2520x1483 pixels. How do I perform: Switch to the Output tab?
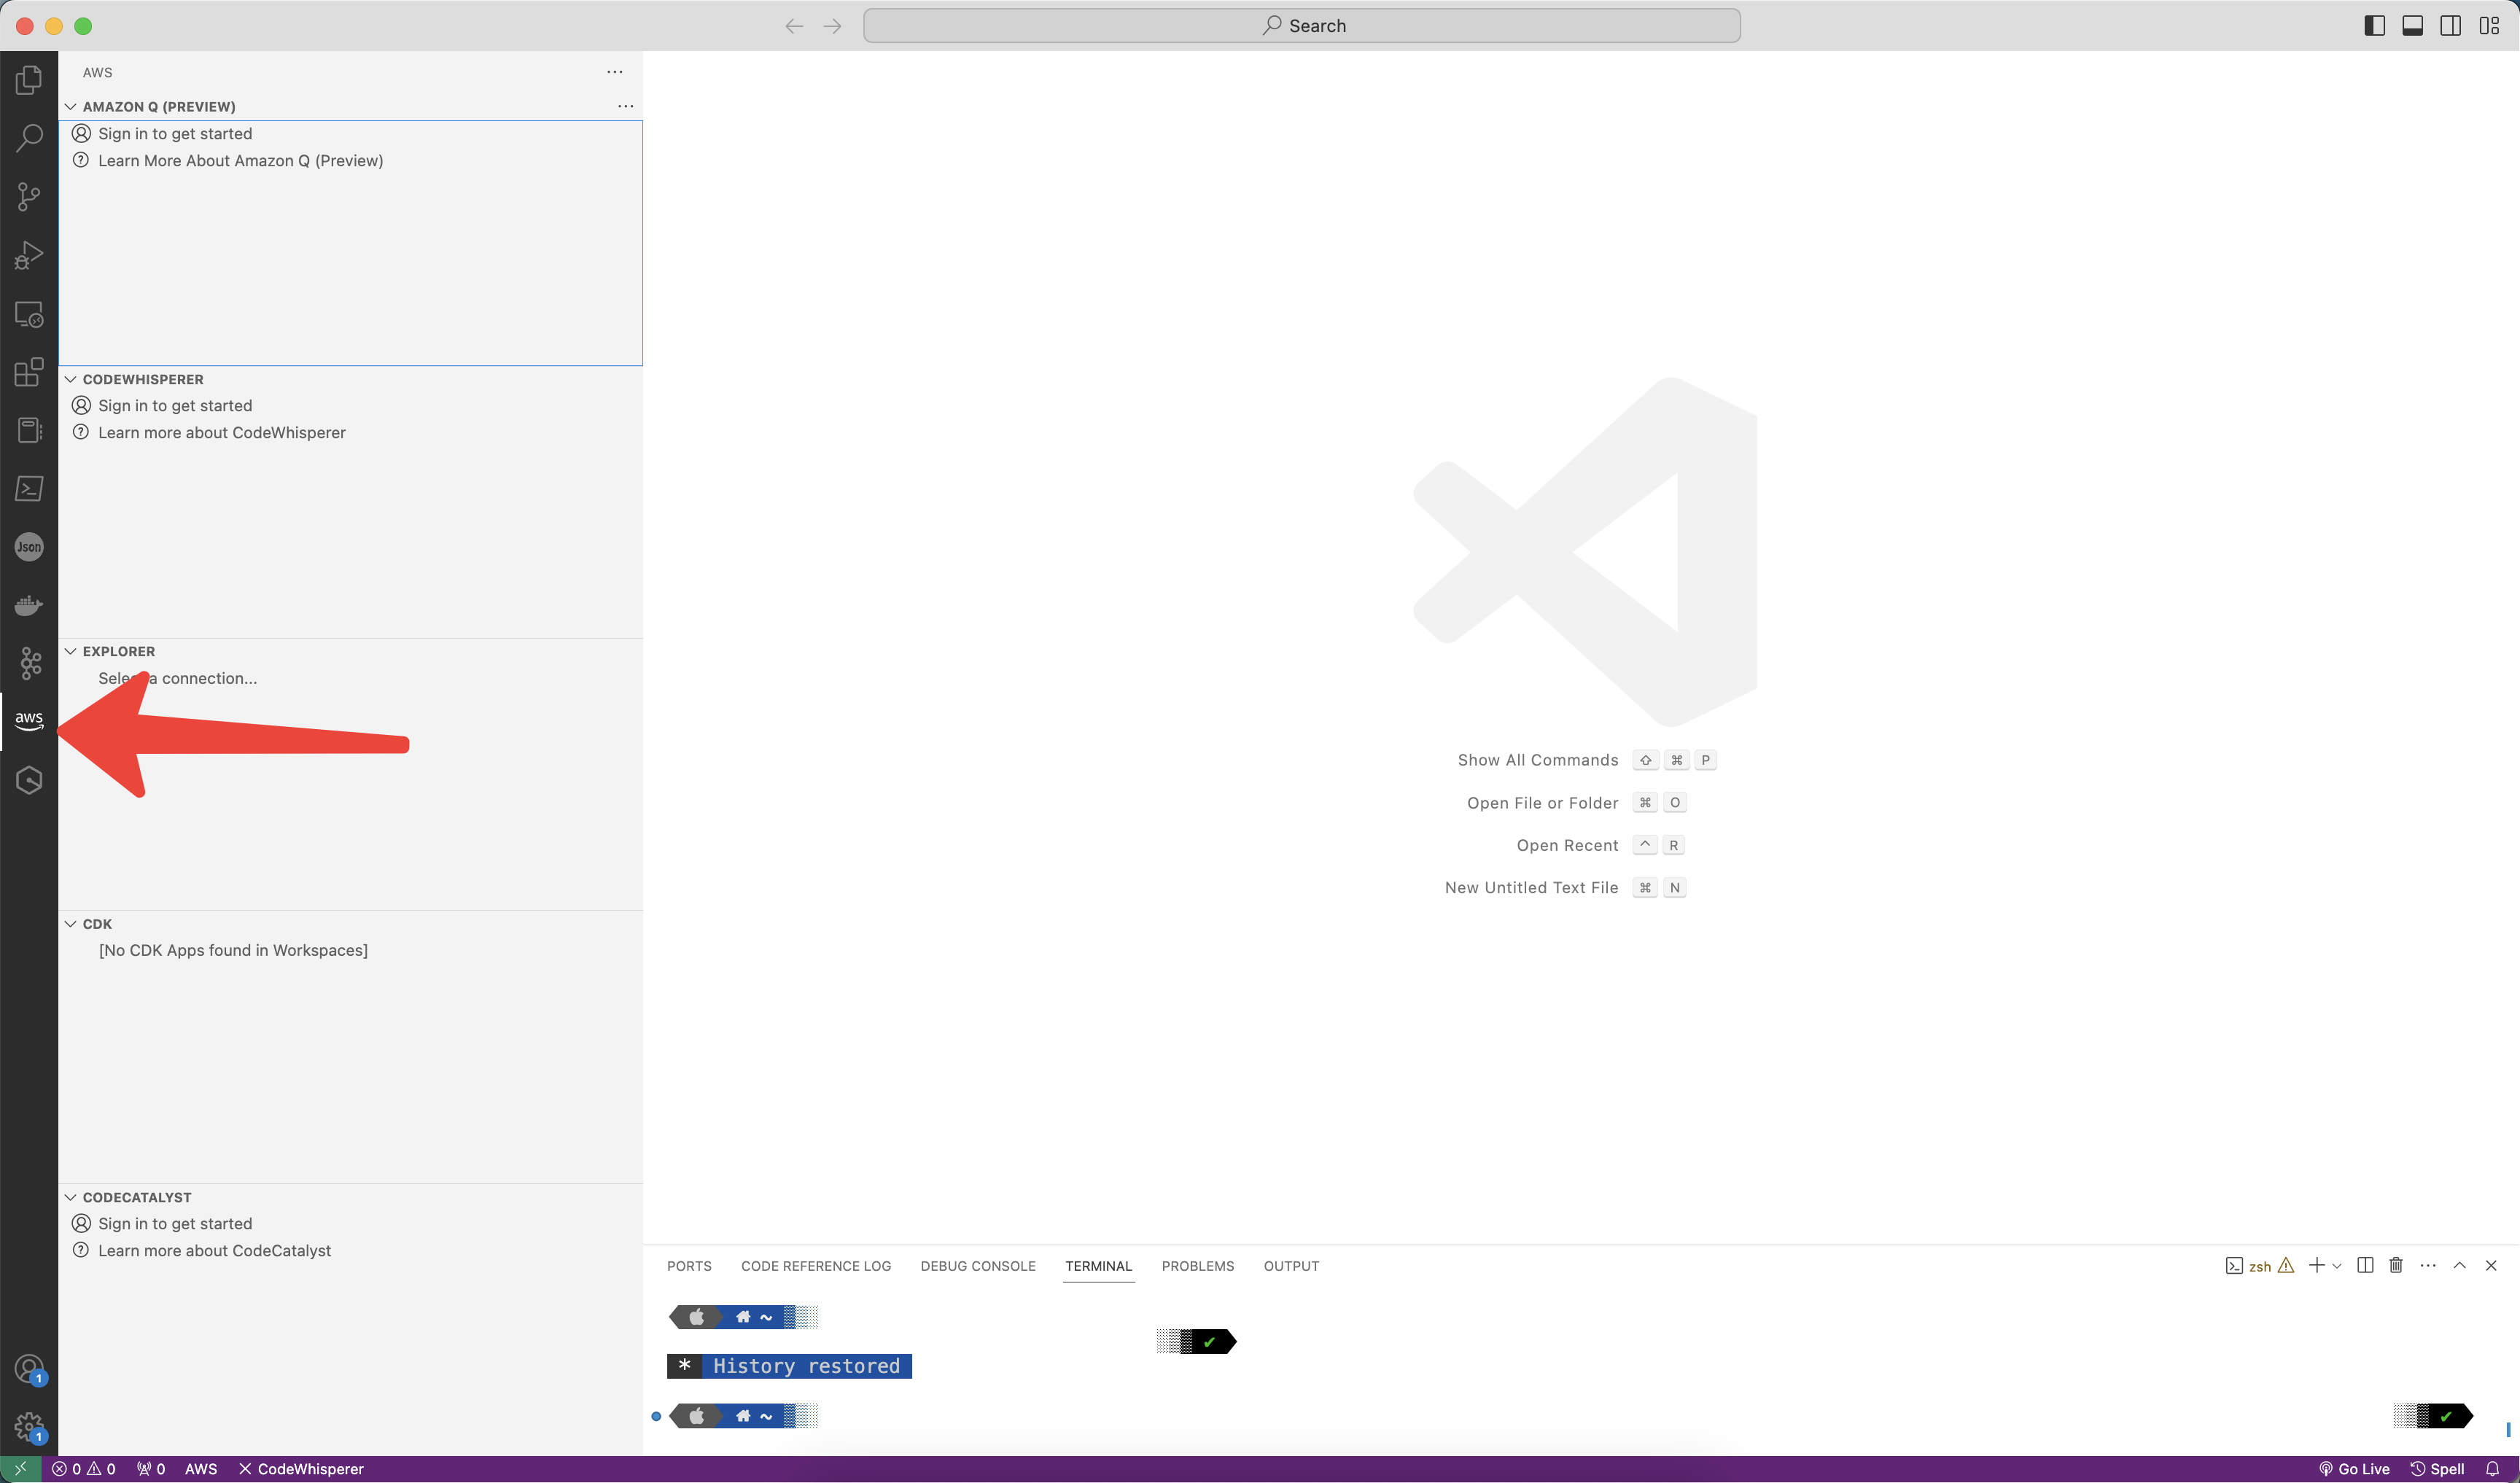tap(1291, 1266)
